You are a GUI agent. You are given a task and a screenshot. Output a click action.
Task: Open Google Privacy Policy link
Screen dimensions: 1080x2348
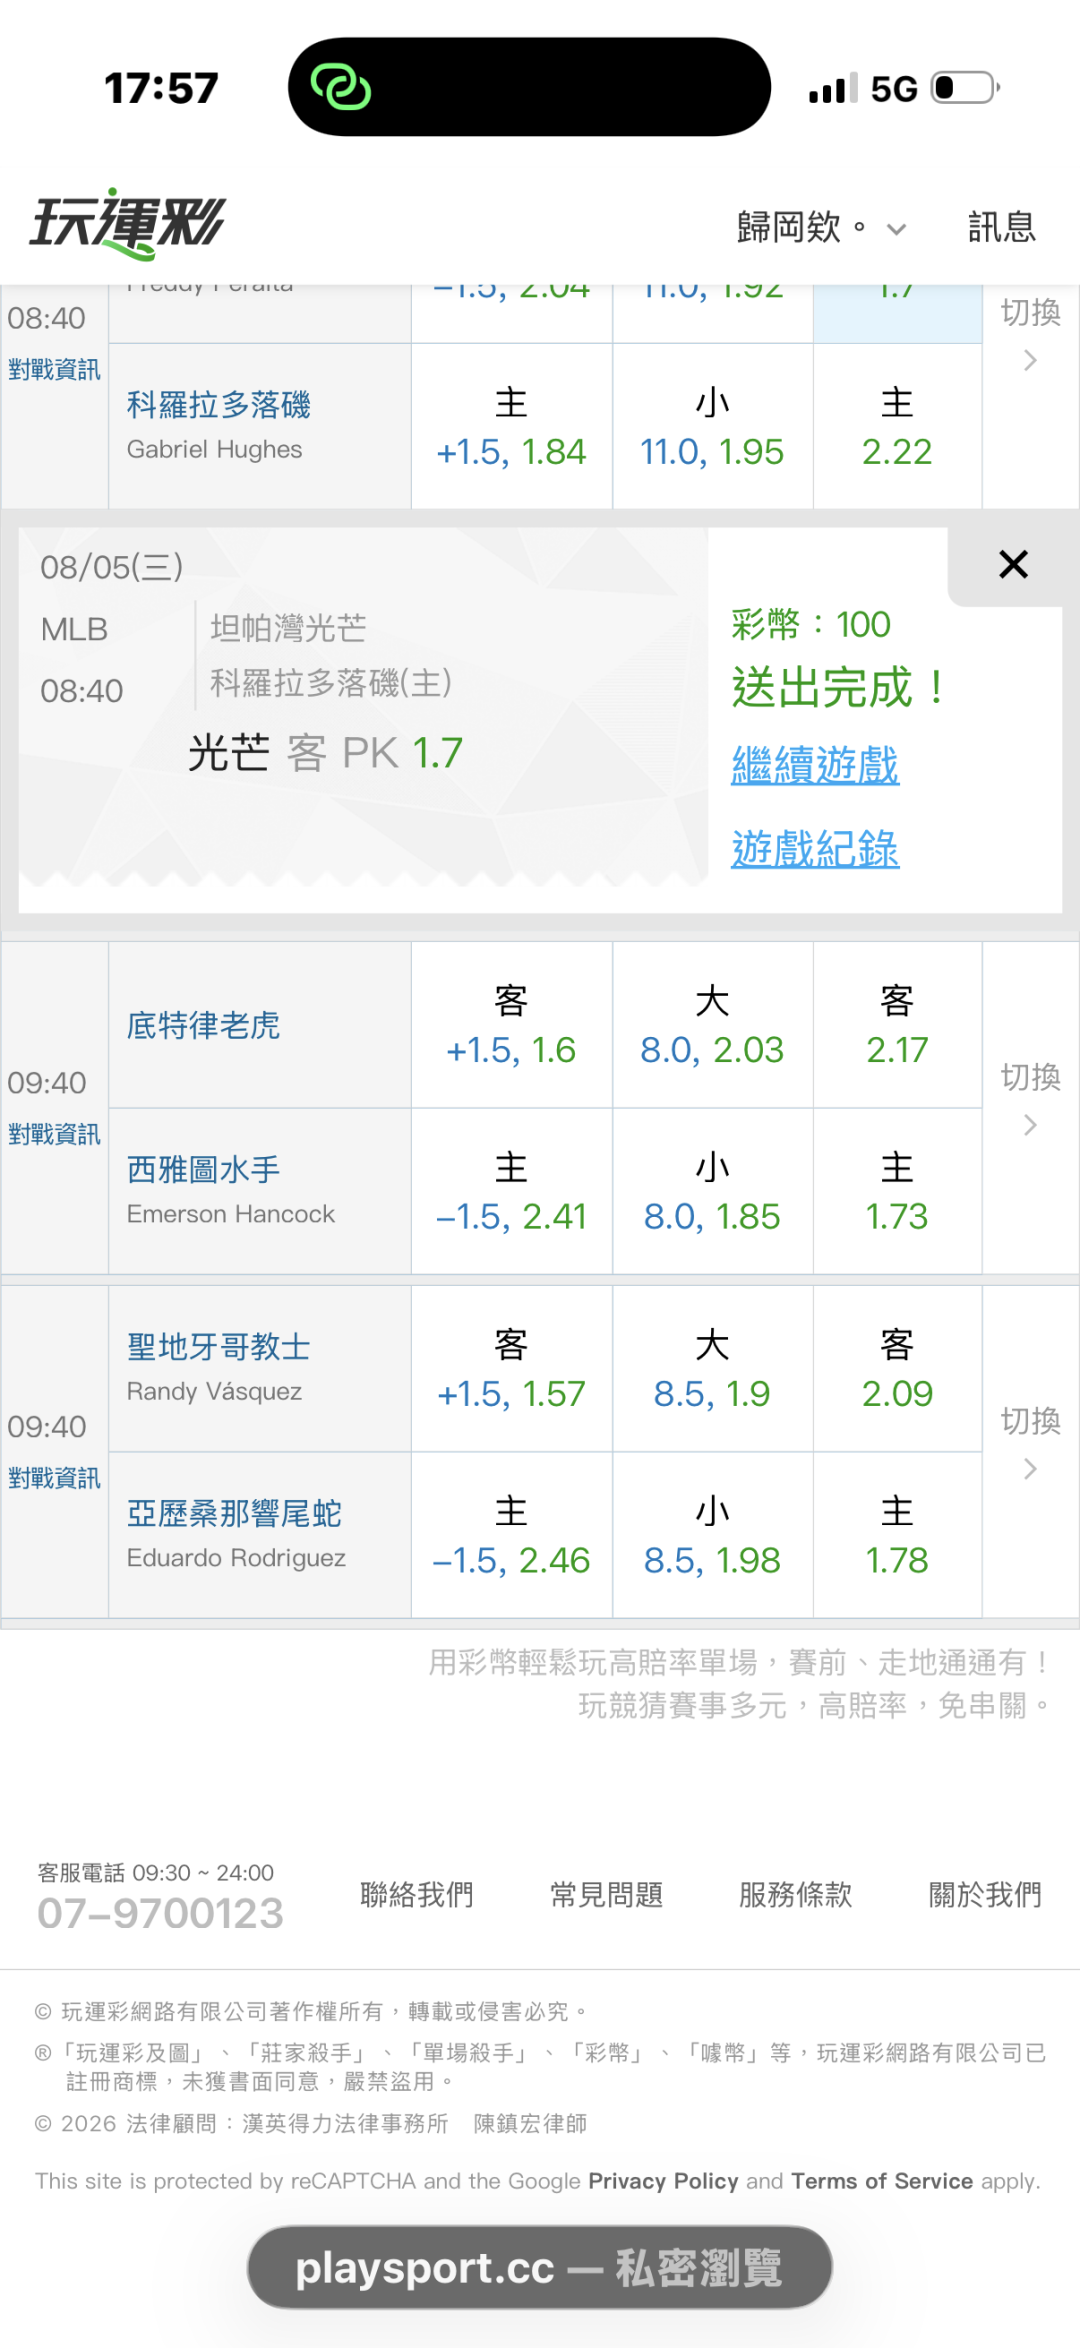tap(663, 2181)
